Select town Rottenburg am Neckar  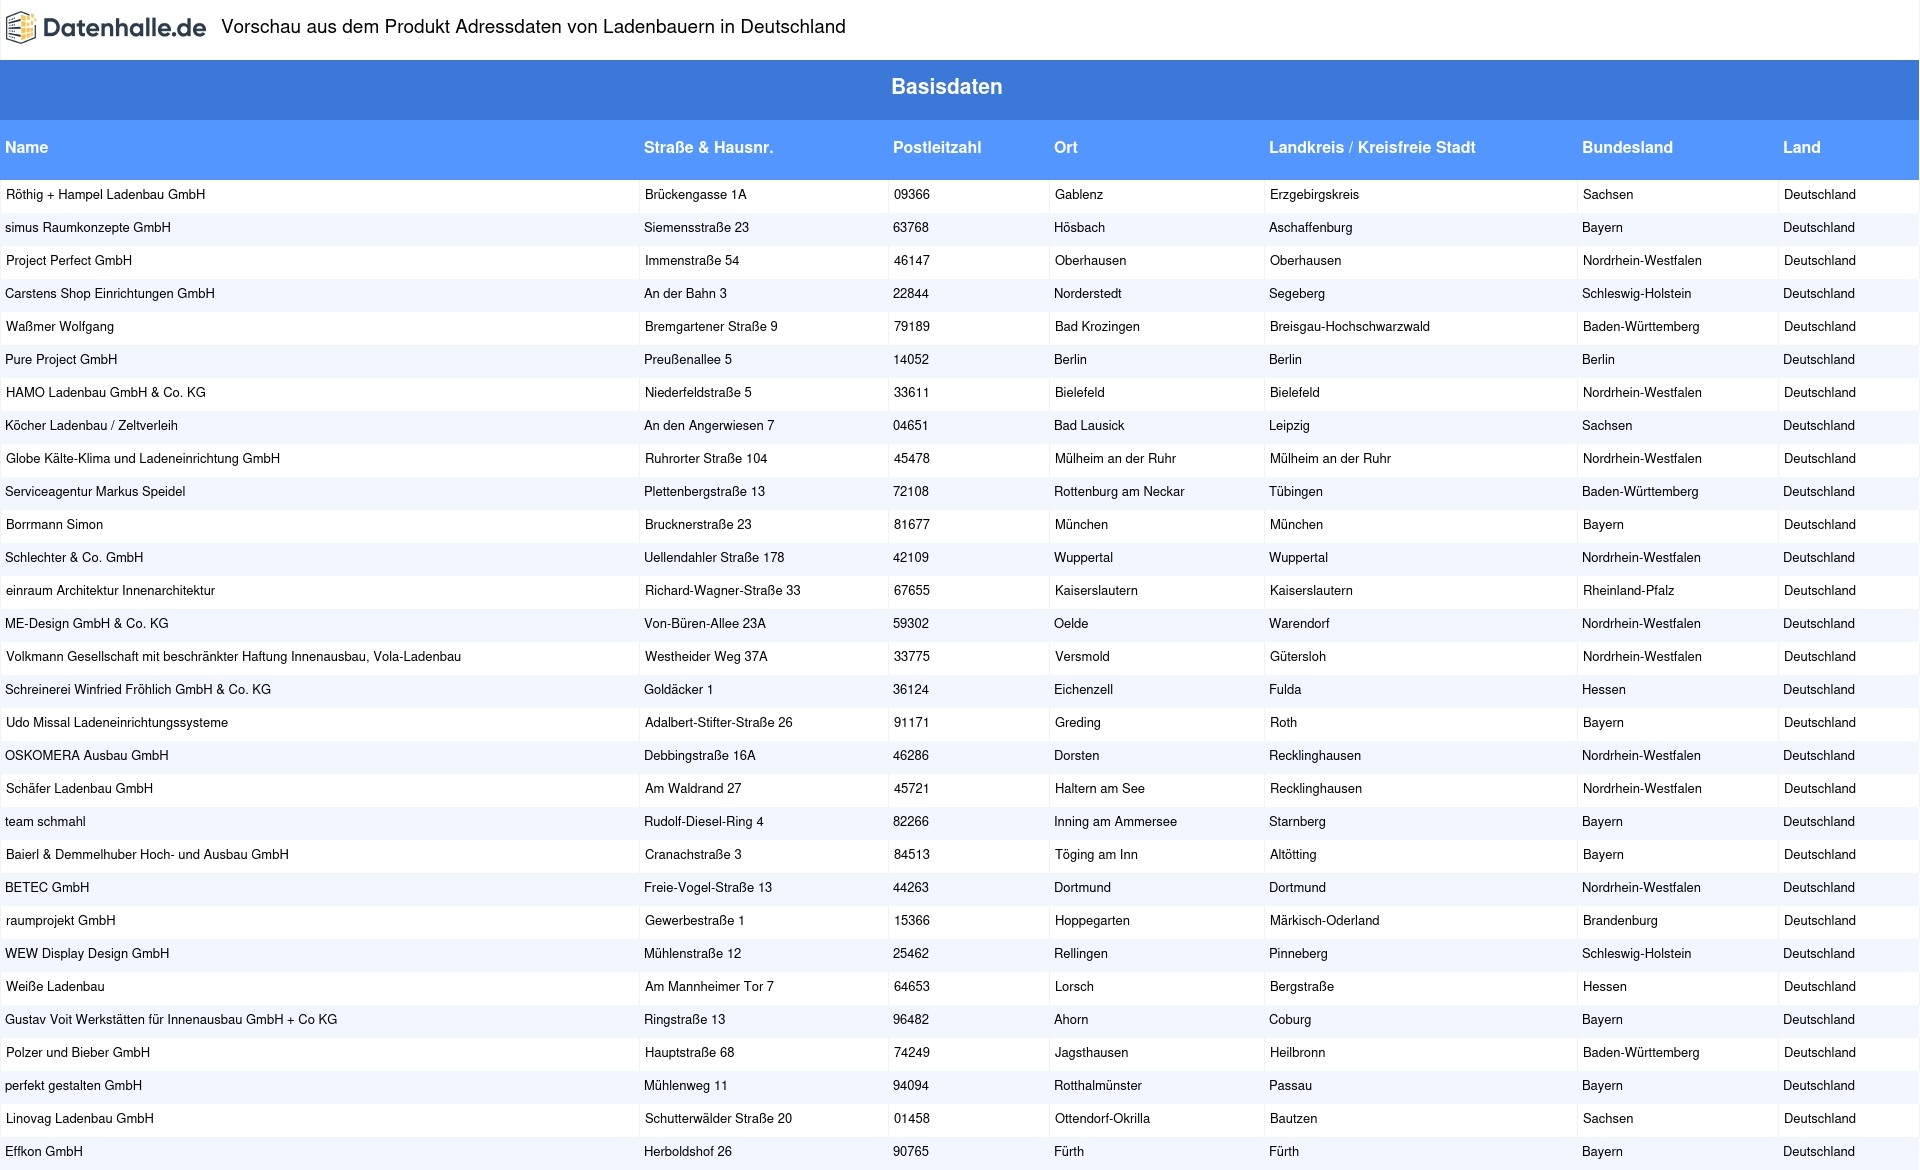[x=1119, y=491]
